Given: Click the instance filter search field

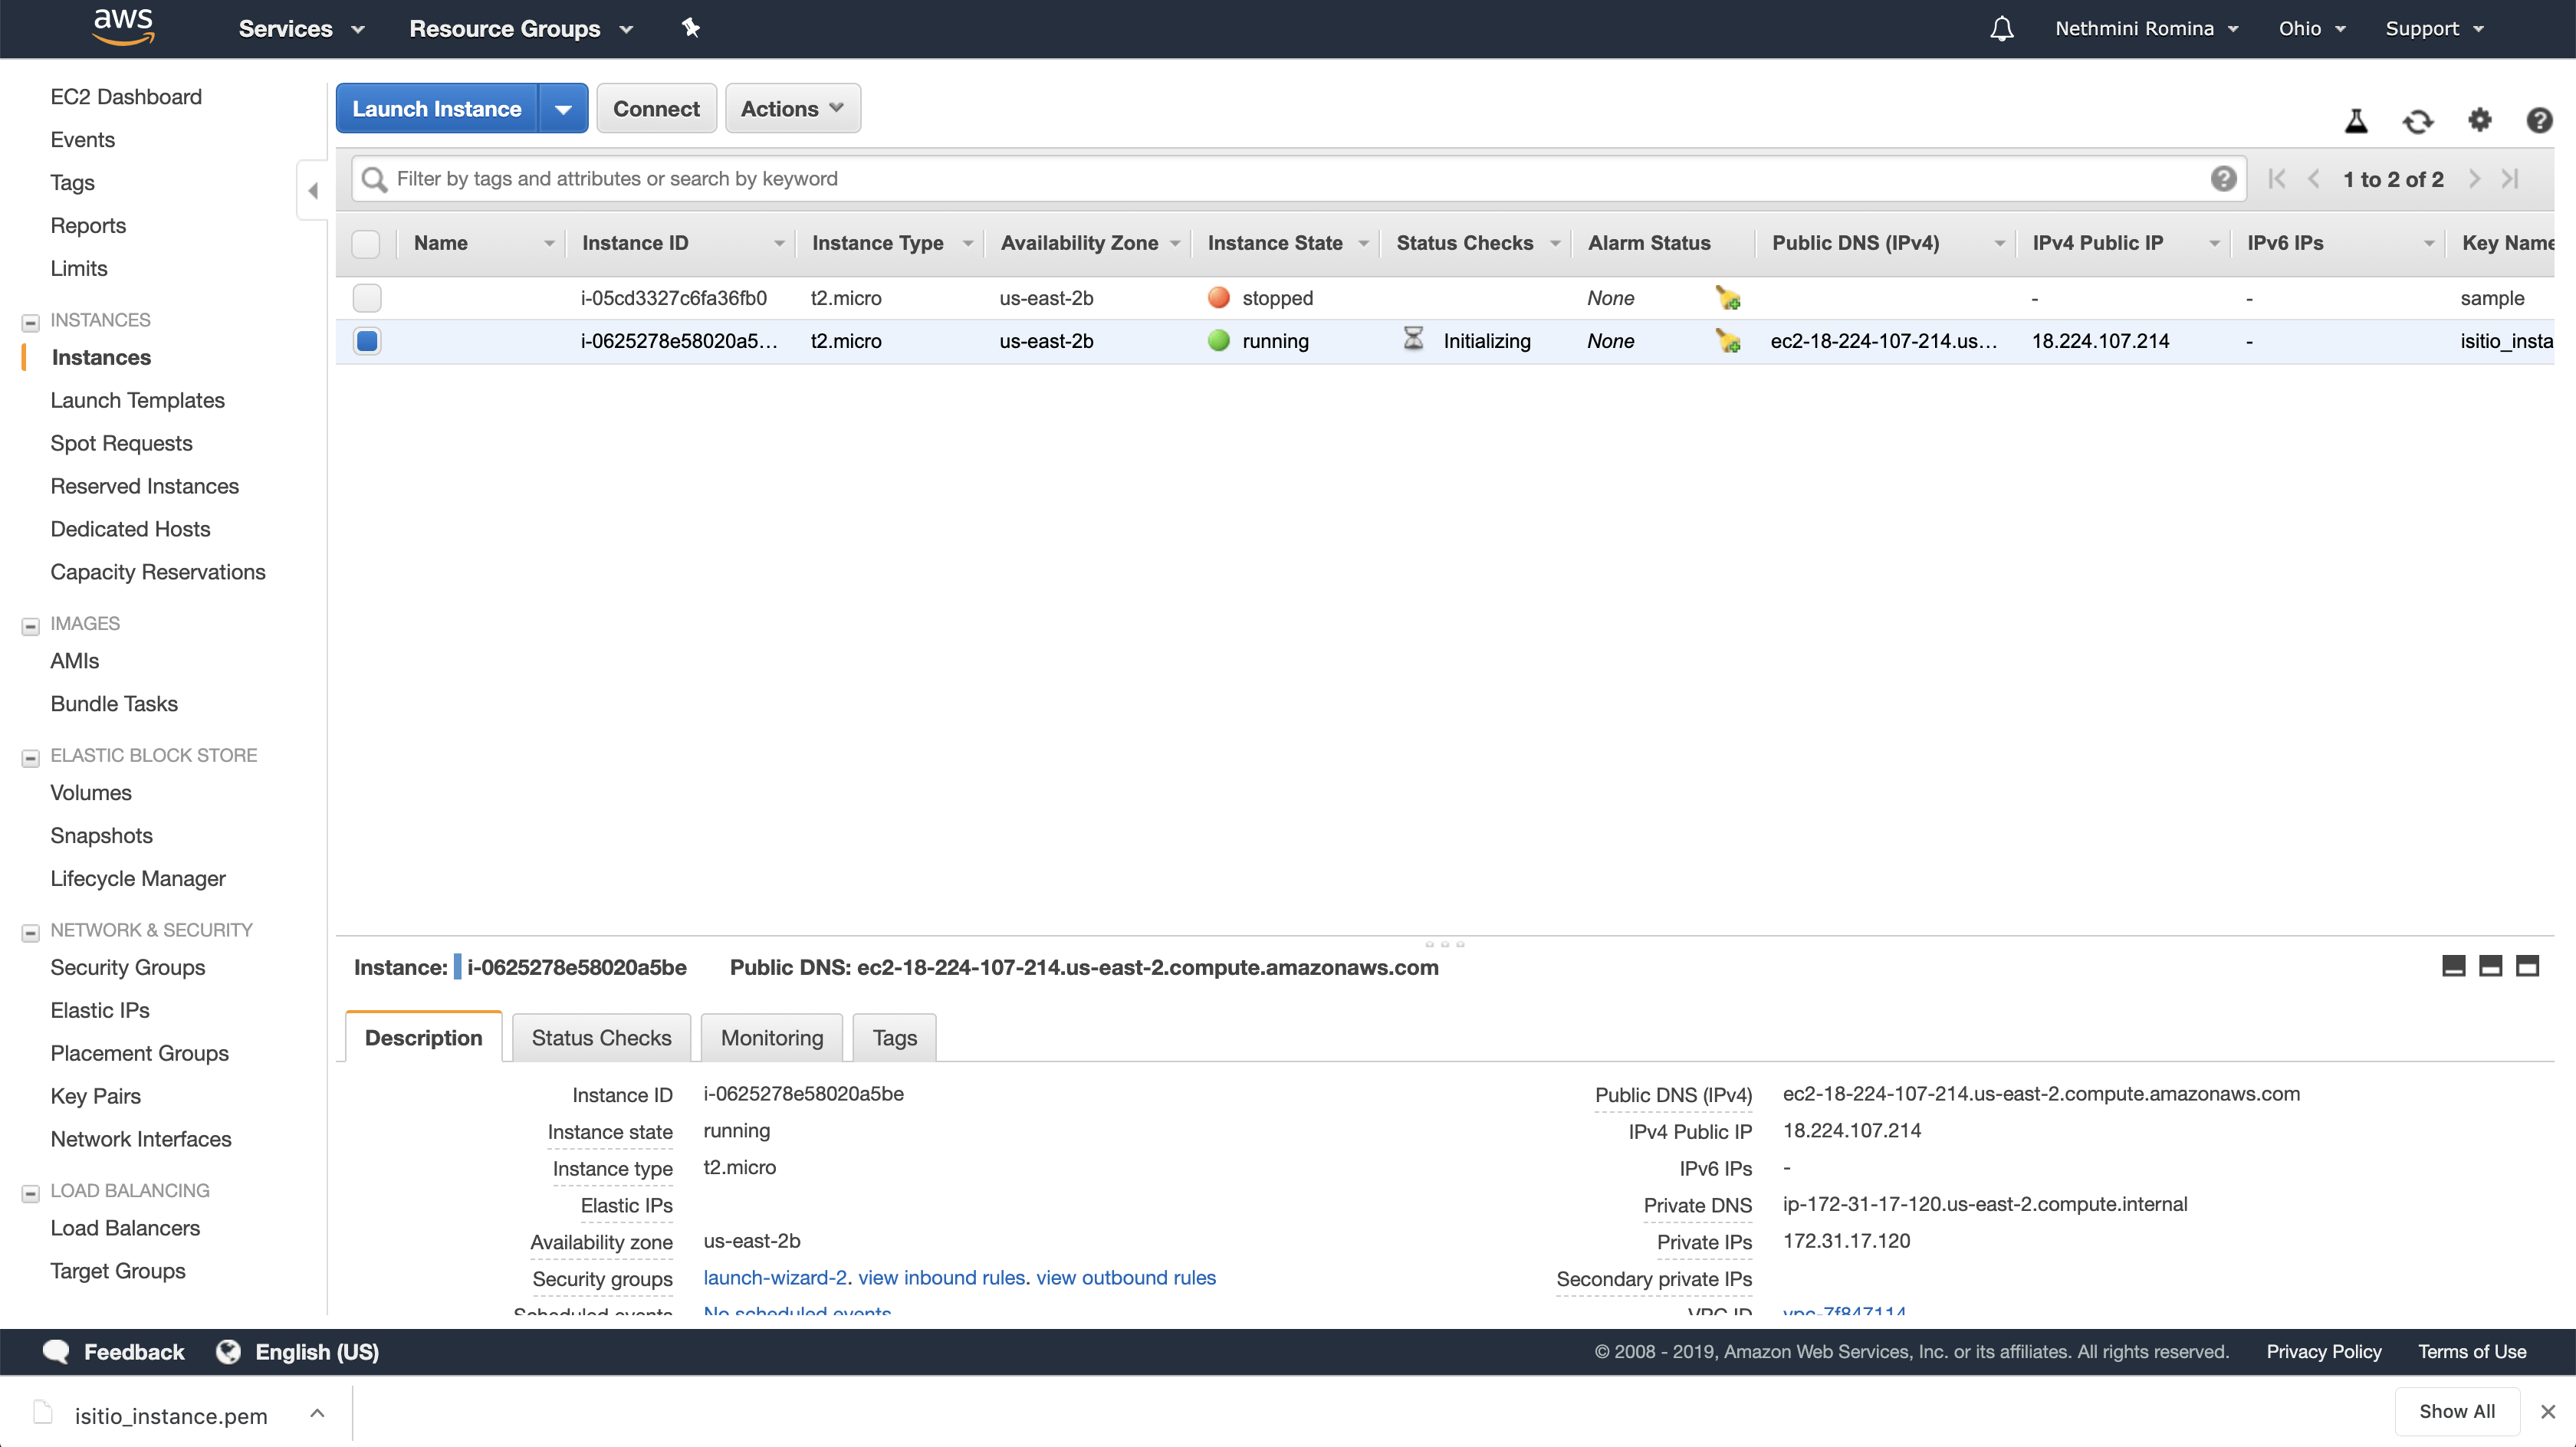Looking at the screenshot, I should tap(1298, 178).
